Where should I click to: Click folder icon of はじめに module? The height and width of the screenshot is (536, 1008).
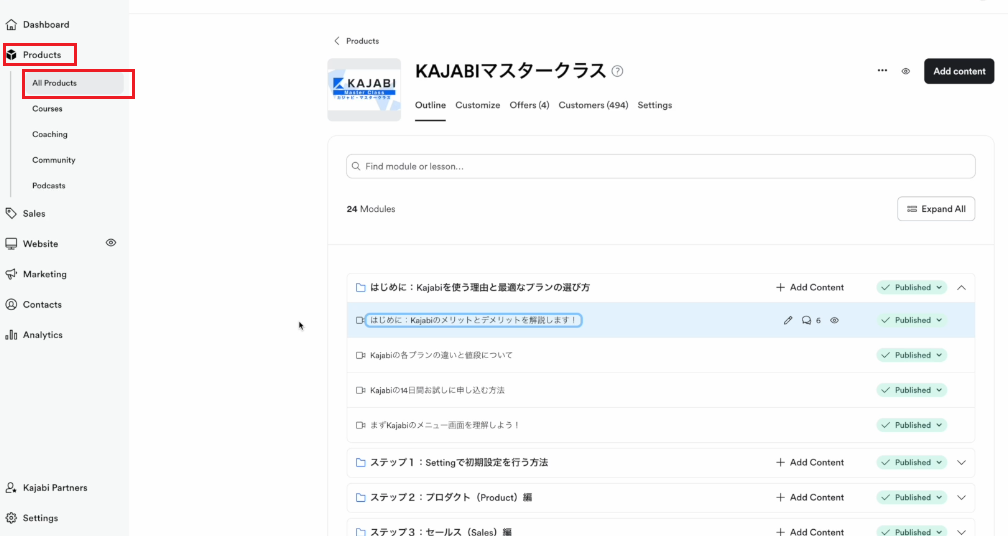[361, 287]
